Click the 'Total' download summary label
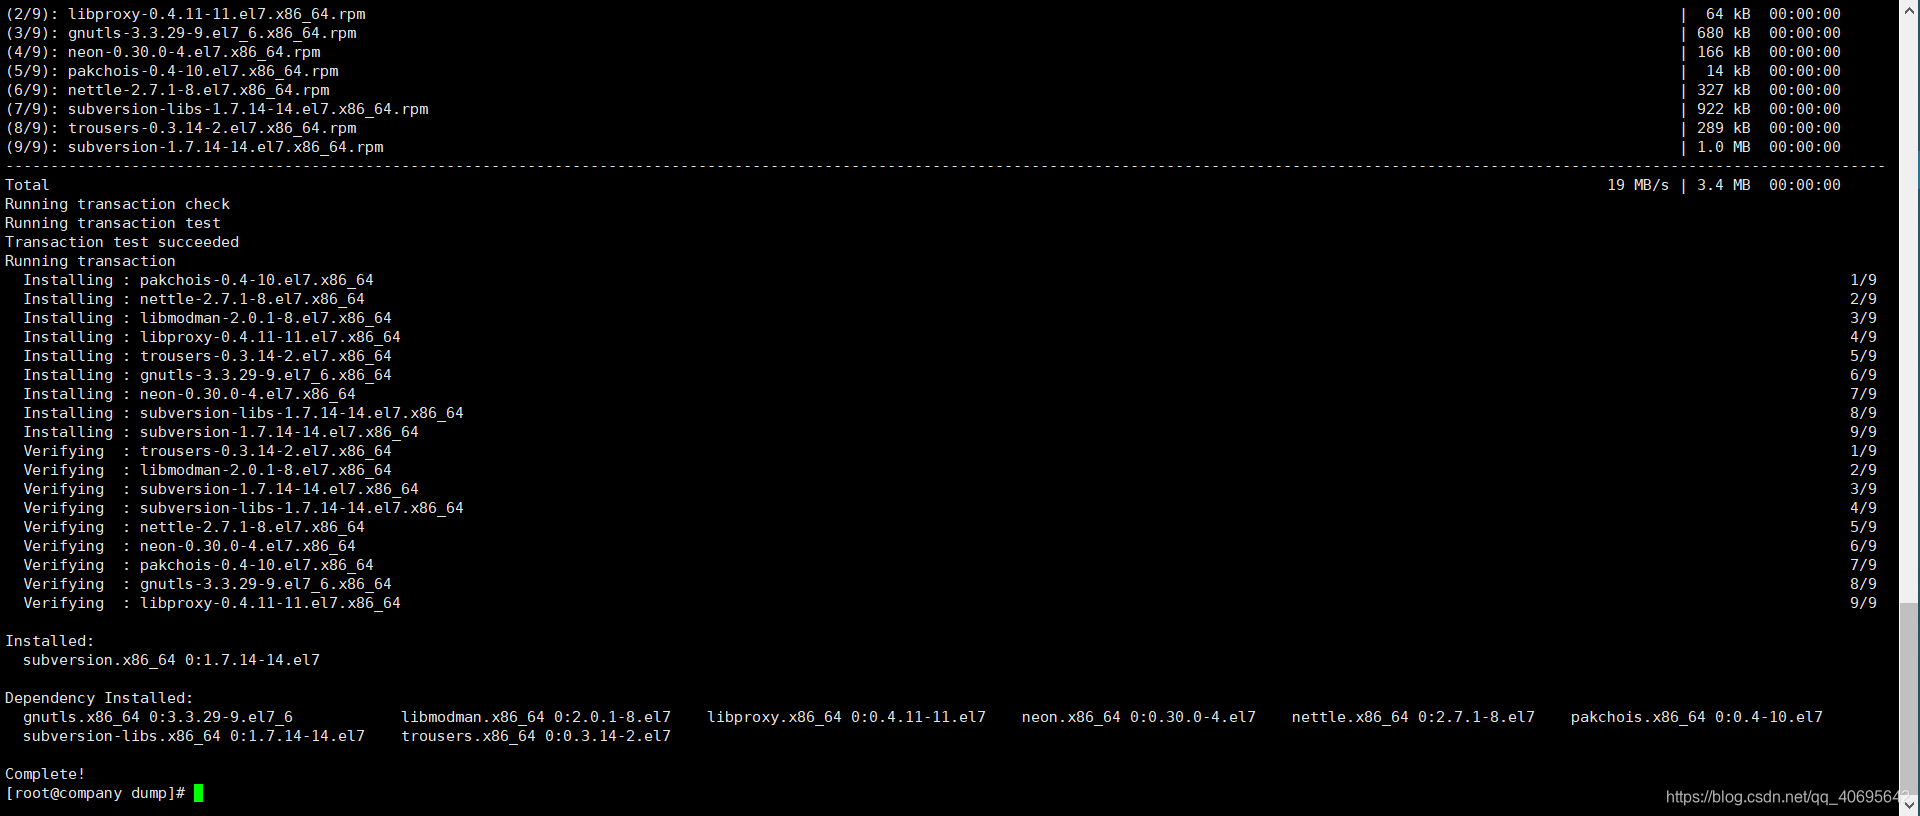 point(27,185)
